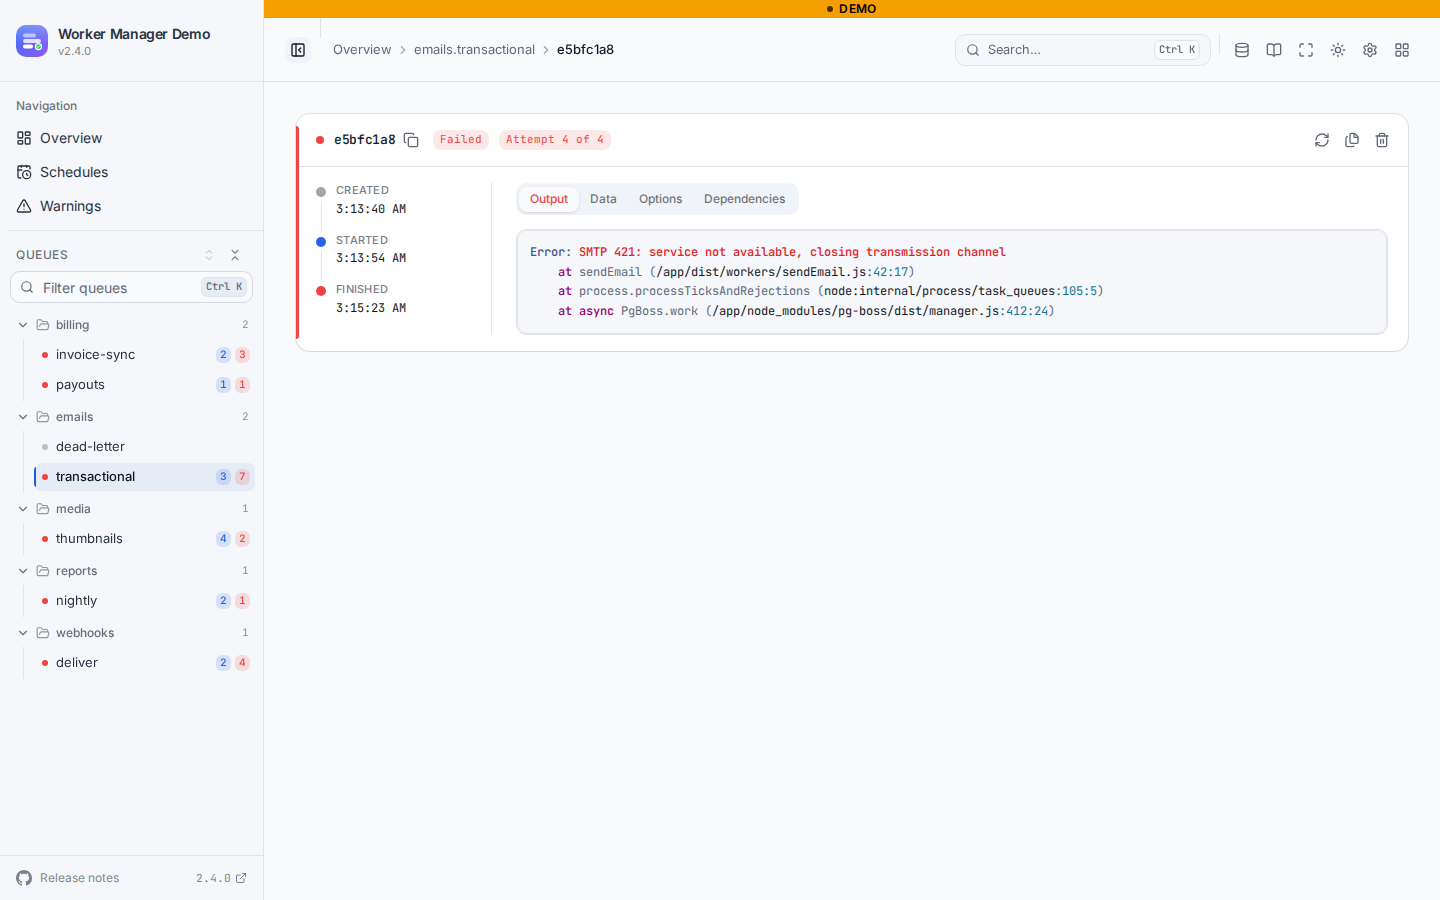The image size is (1440, 900).
Task: Click the emails.transactional breadcrumb
Action: tap(474, 50)
